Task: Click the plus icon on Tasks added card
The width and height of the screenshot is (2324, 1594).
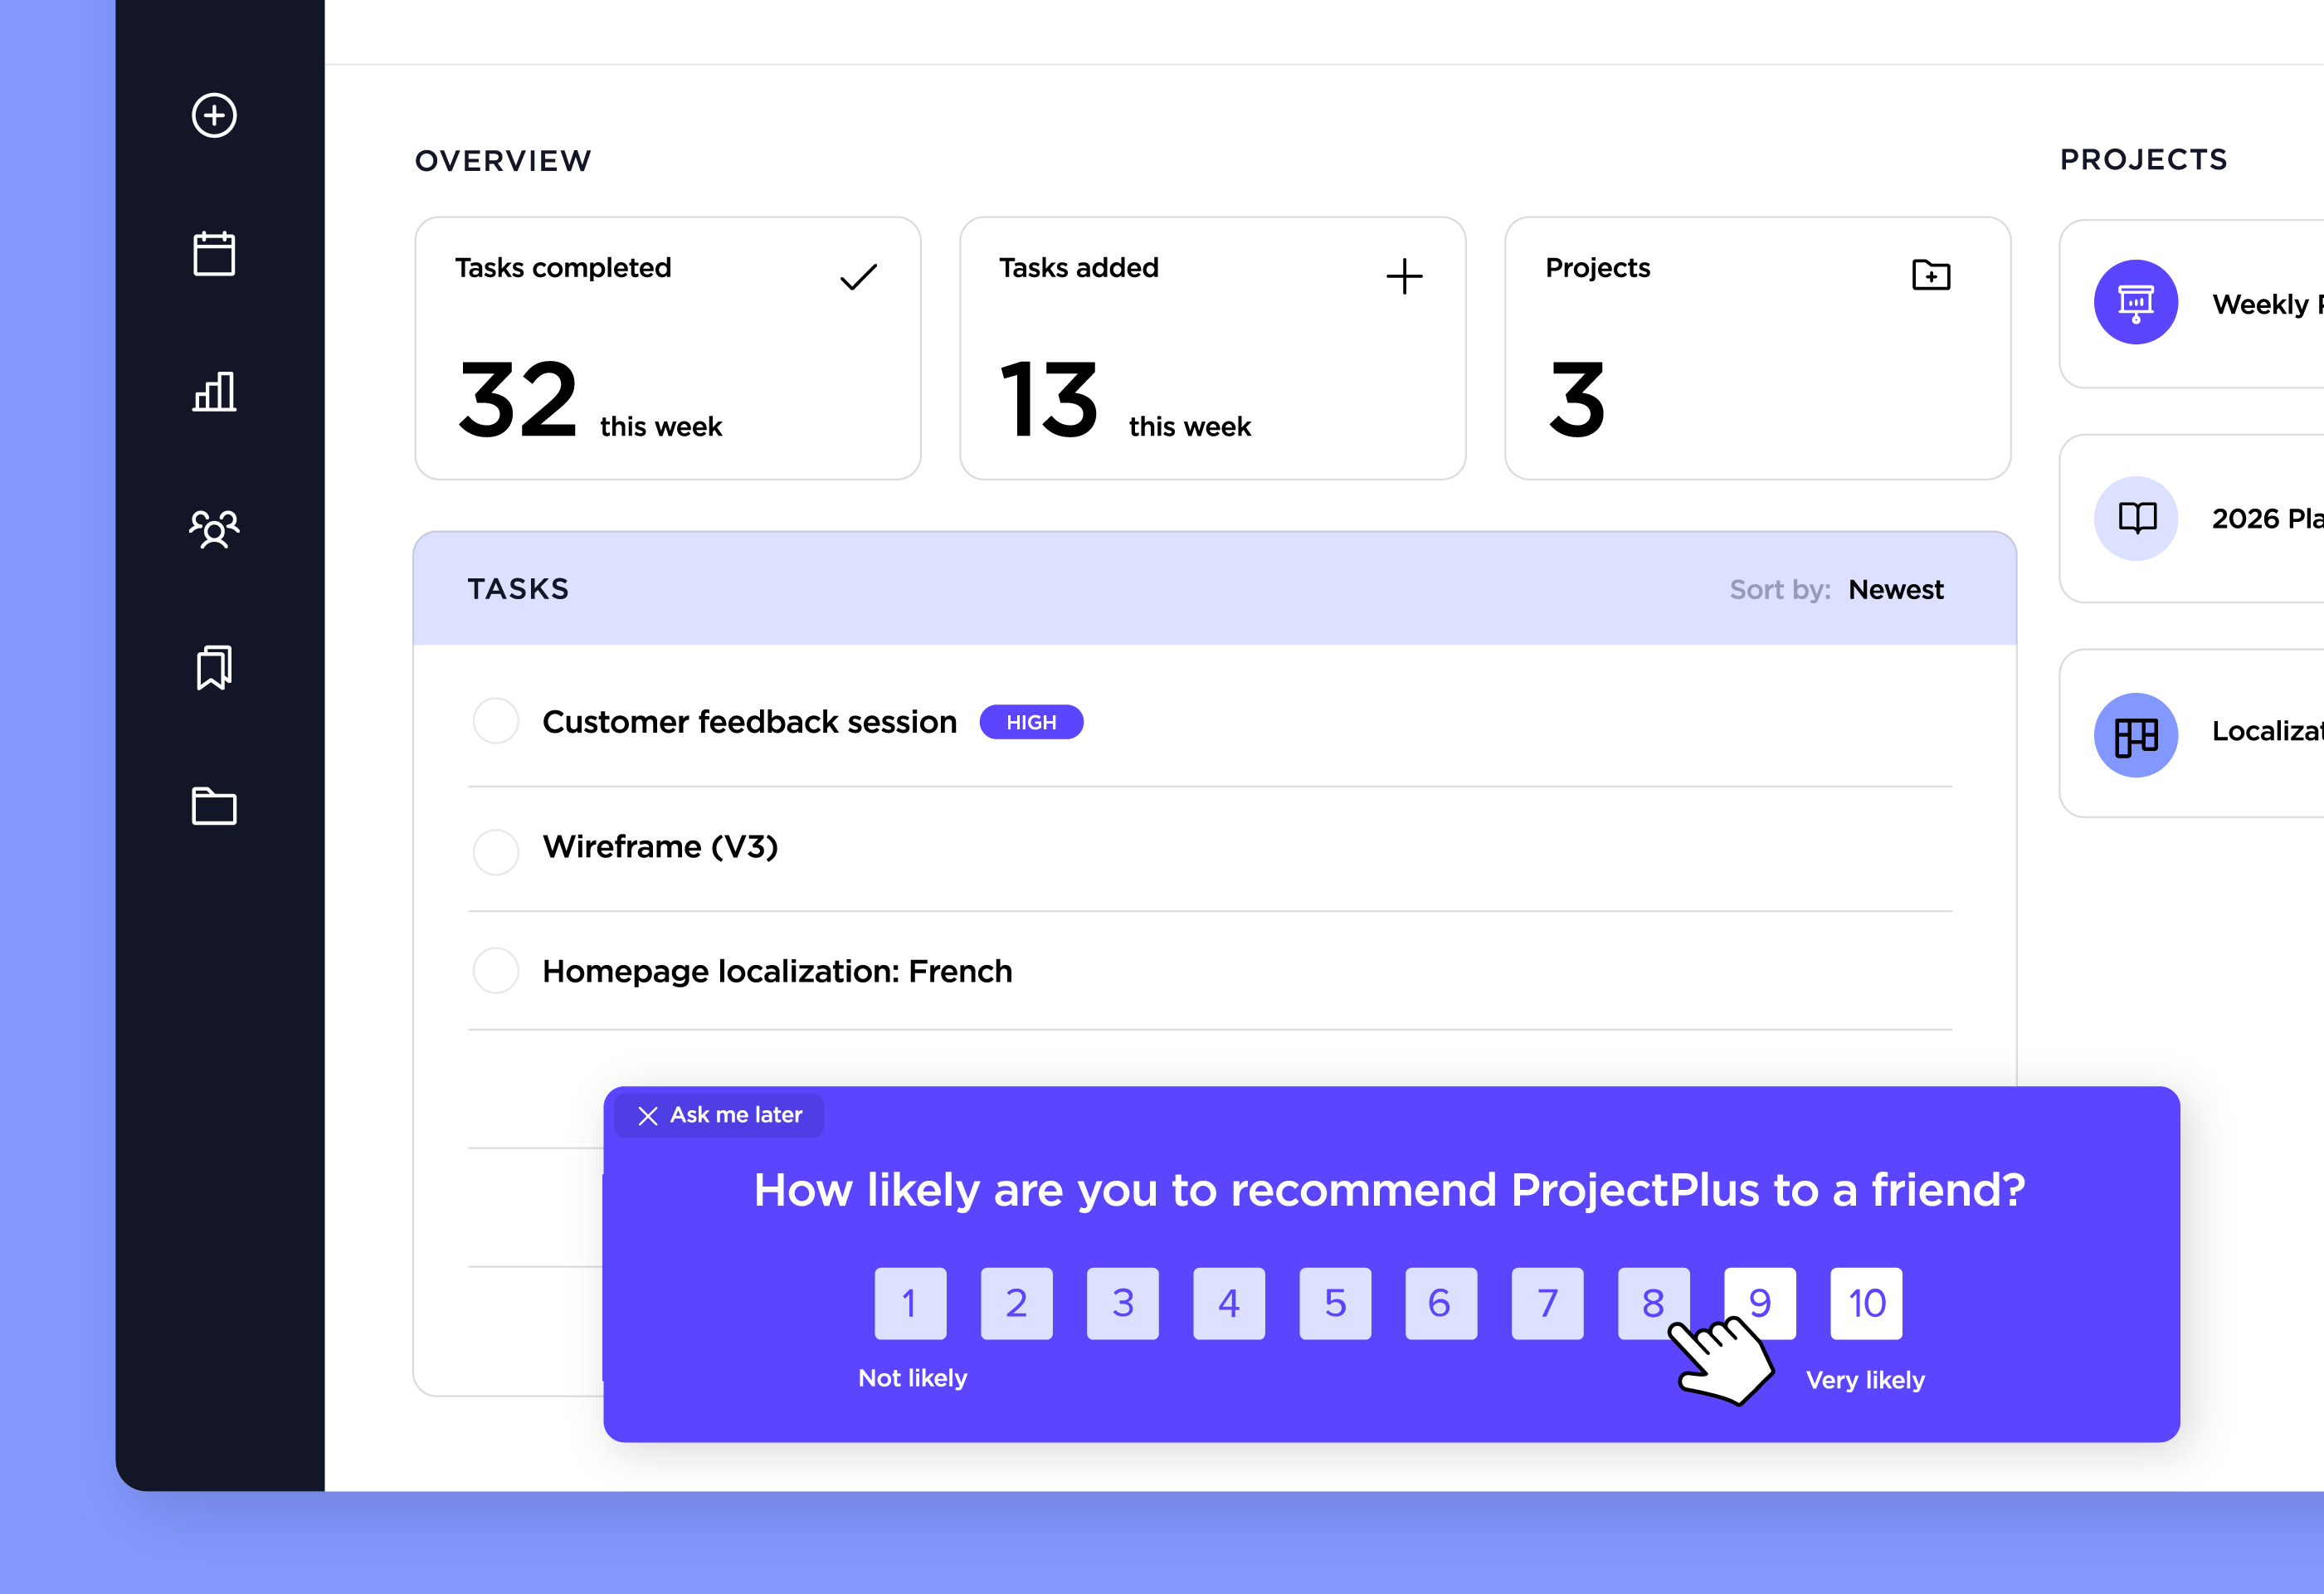Action: (x=1404, y=277)
